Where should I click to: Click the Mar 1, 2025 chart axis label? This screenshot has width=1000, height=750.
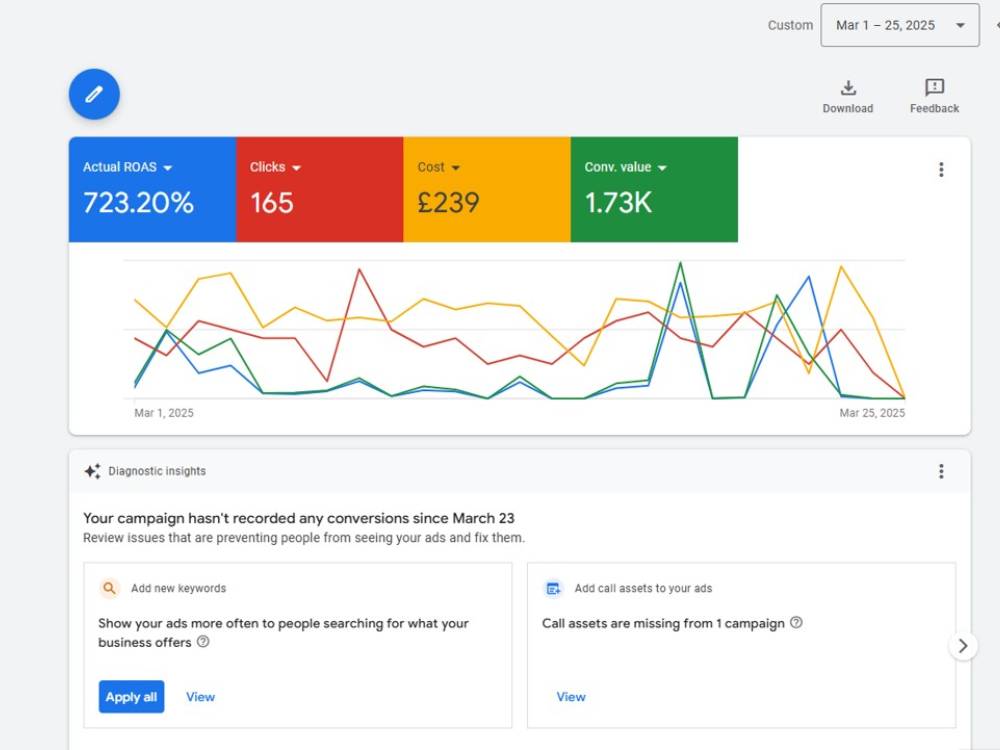164,413
